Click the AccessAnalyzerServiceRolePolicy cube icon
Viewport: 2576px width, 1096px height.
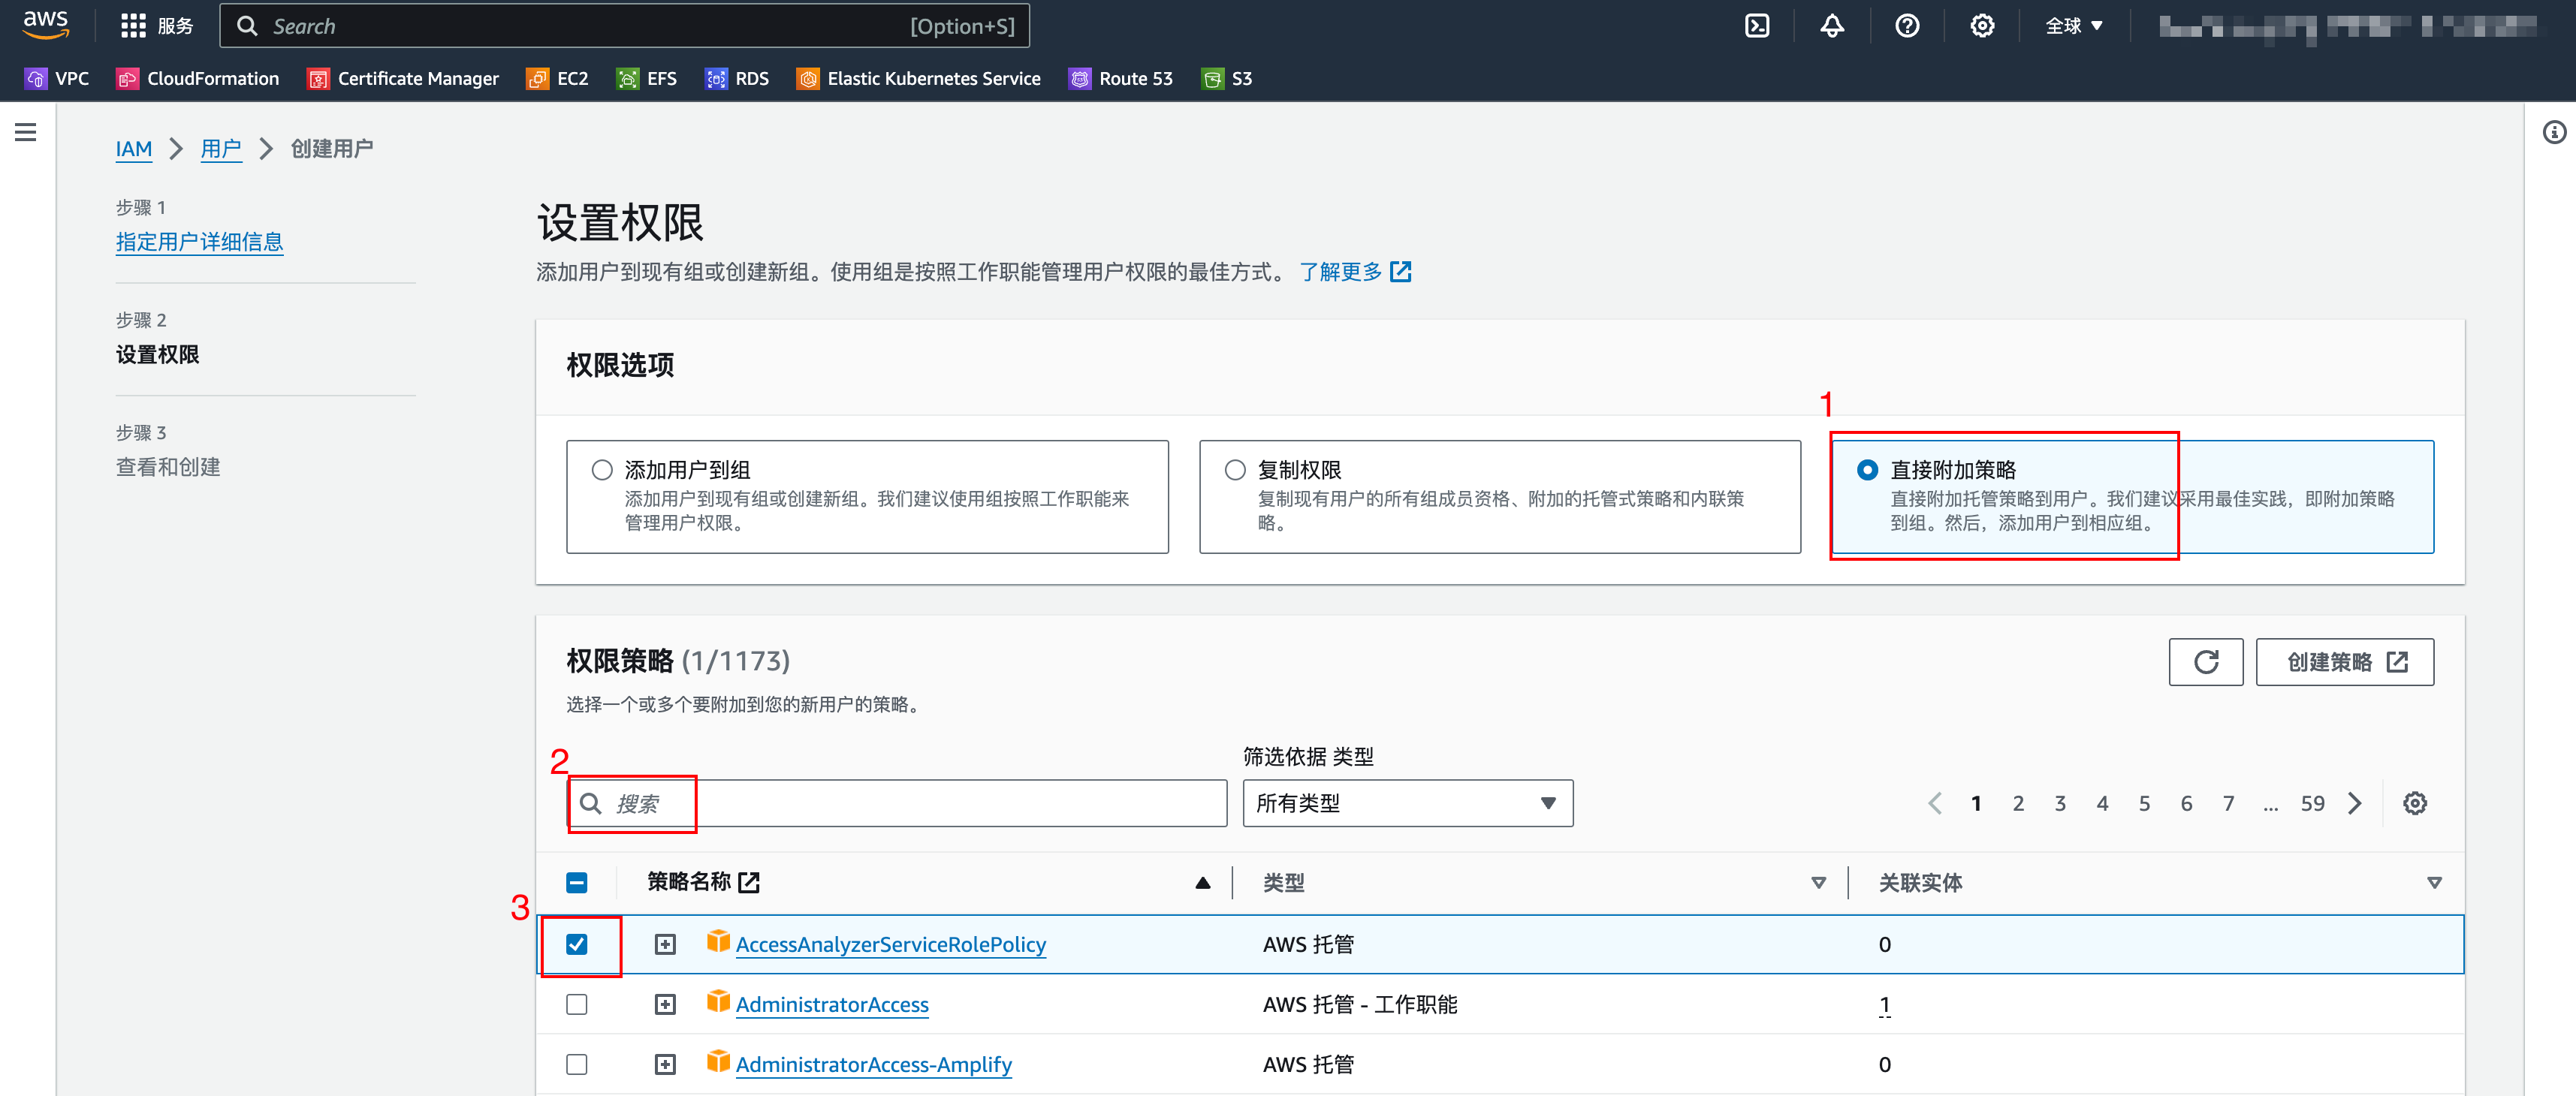(718, 942)
